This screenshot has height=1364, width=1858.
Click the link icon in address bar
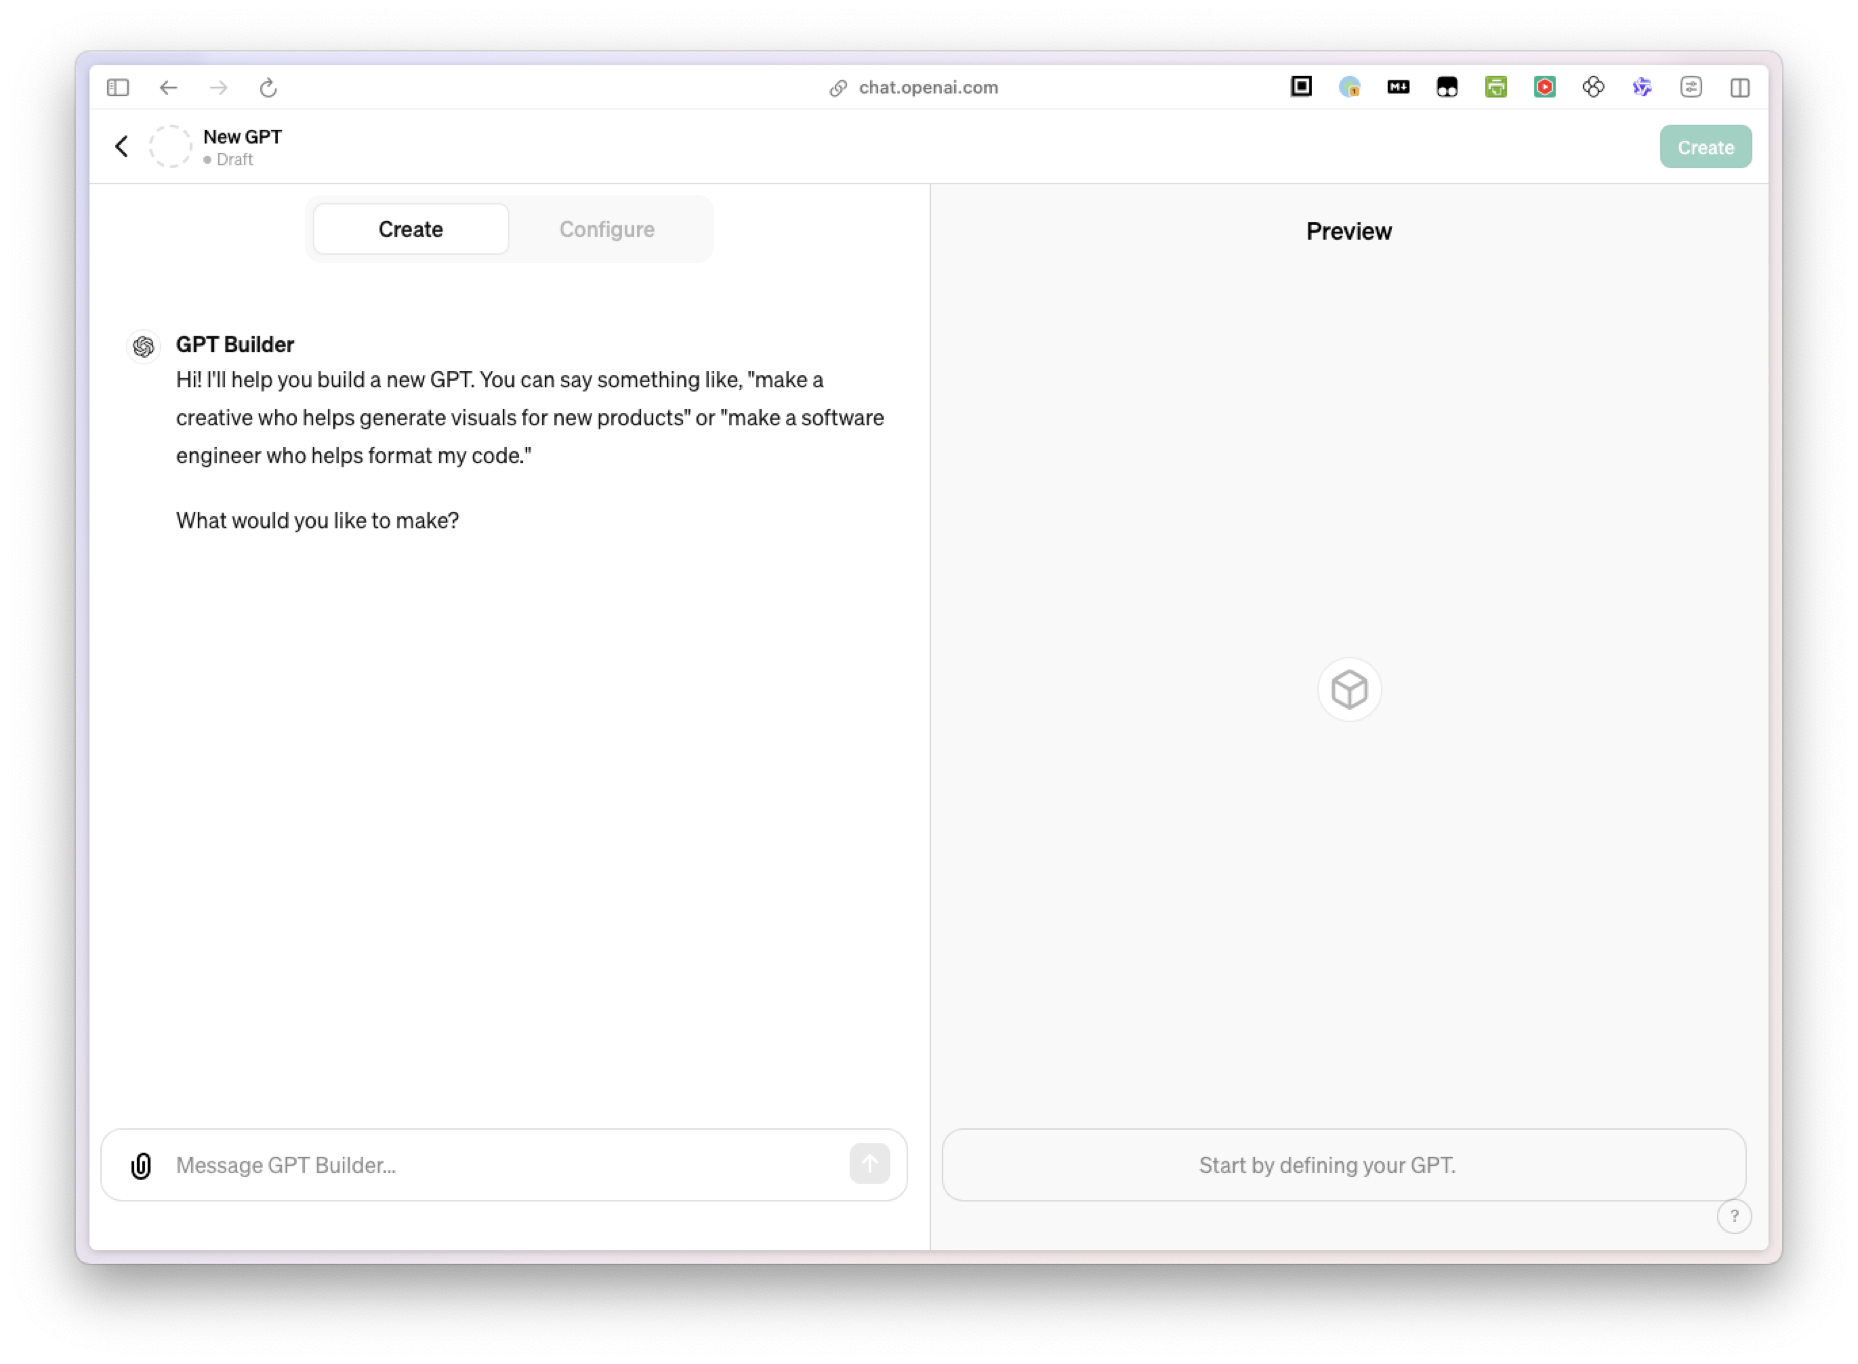[x=838, y=88]
